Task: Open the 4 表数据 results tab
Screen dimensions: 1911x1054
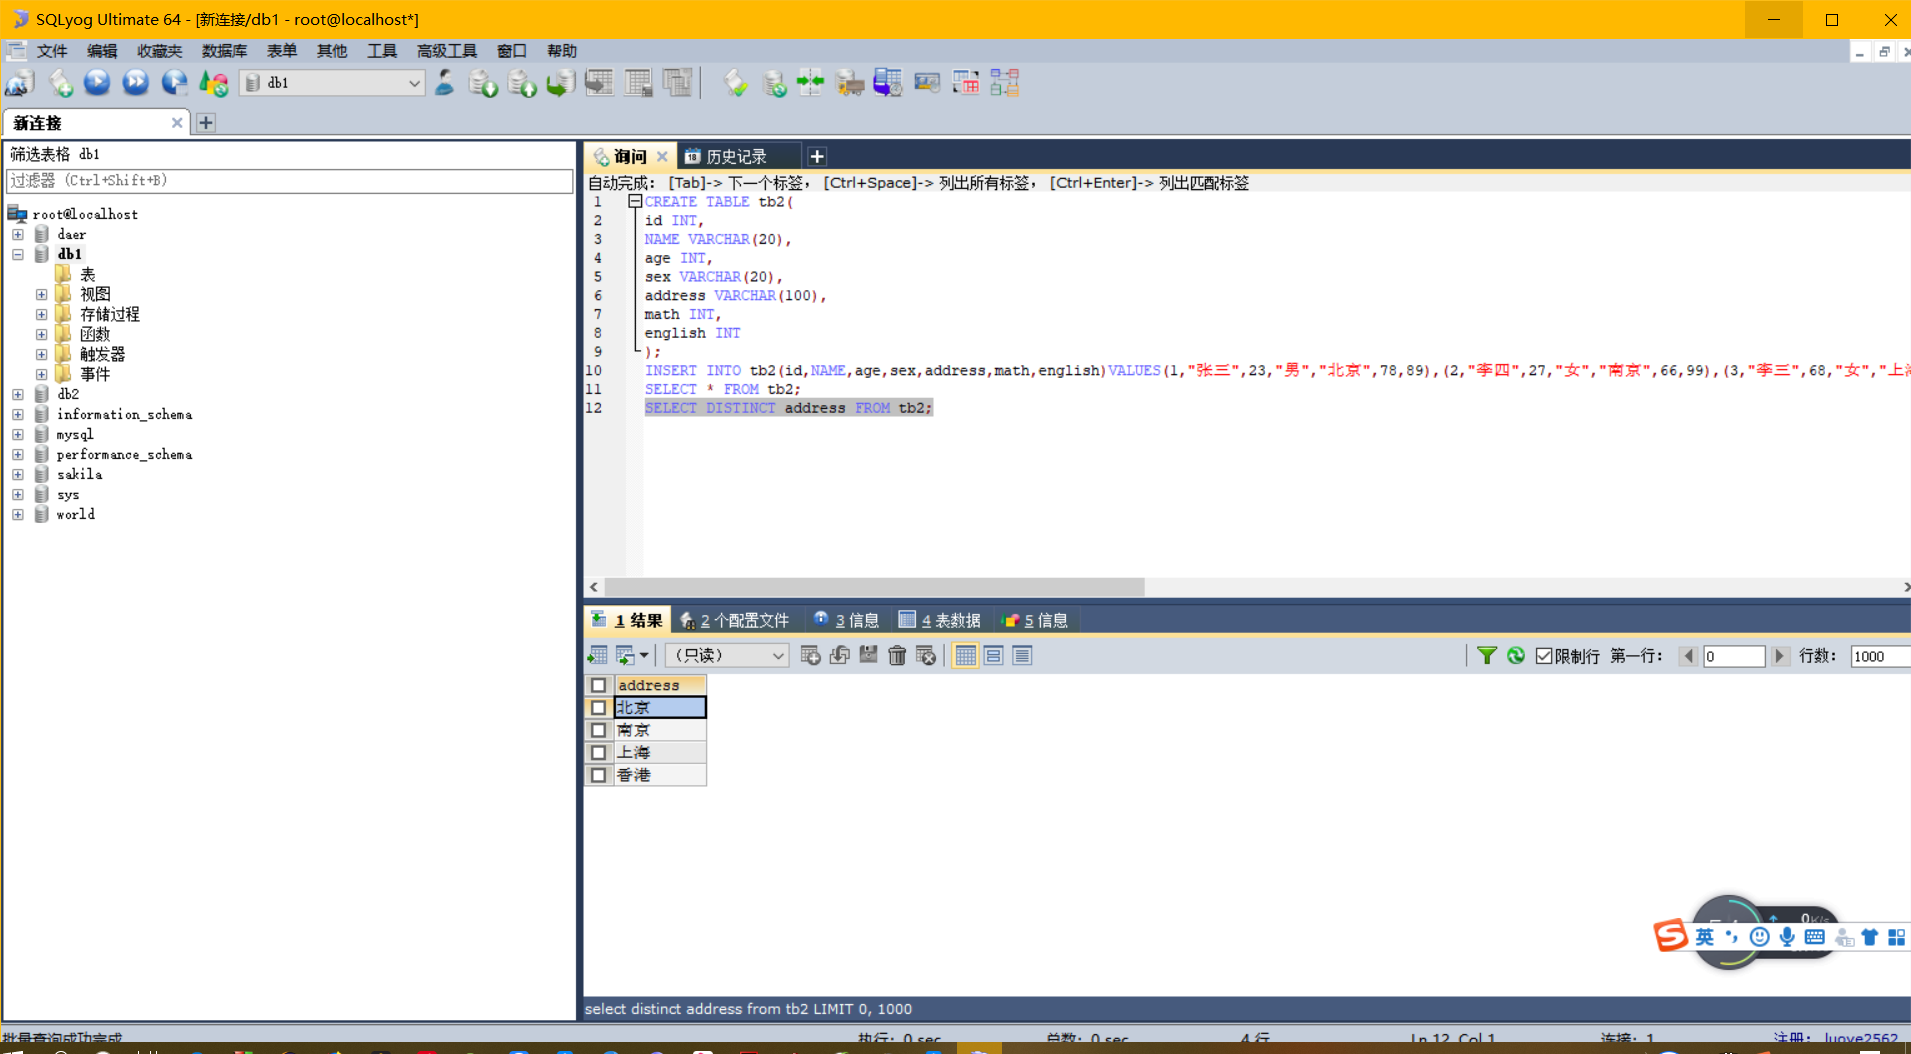Action: point(940,621)
